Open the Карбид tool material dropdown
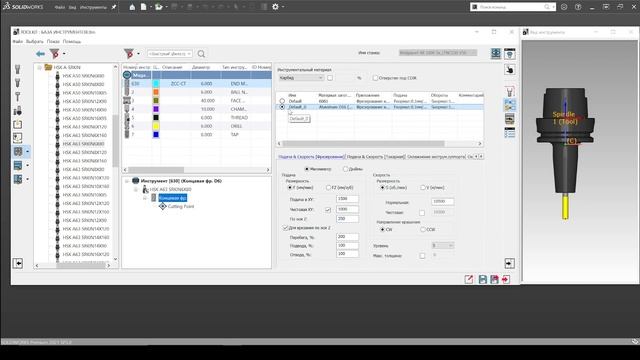This screenshot has height=360, width=640. pos(301,78)
